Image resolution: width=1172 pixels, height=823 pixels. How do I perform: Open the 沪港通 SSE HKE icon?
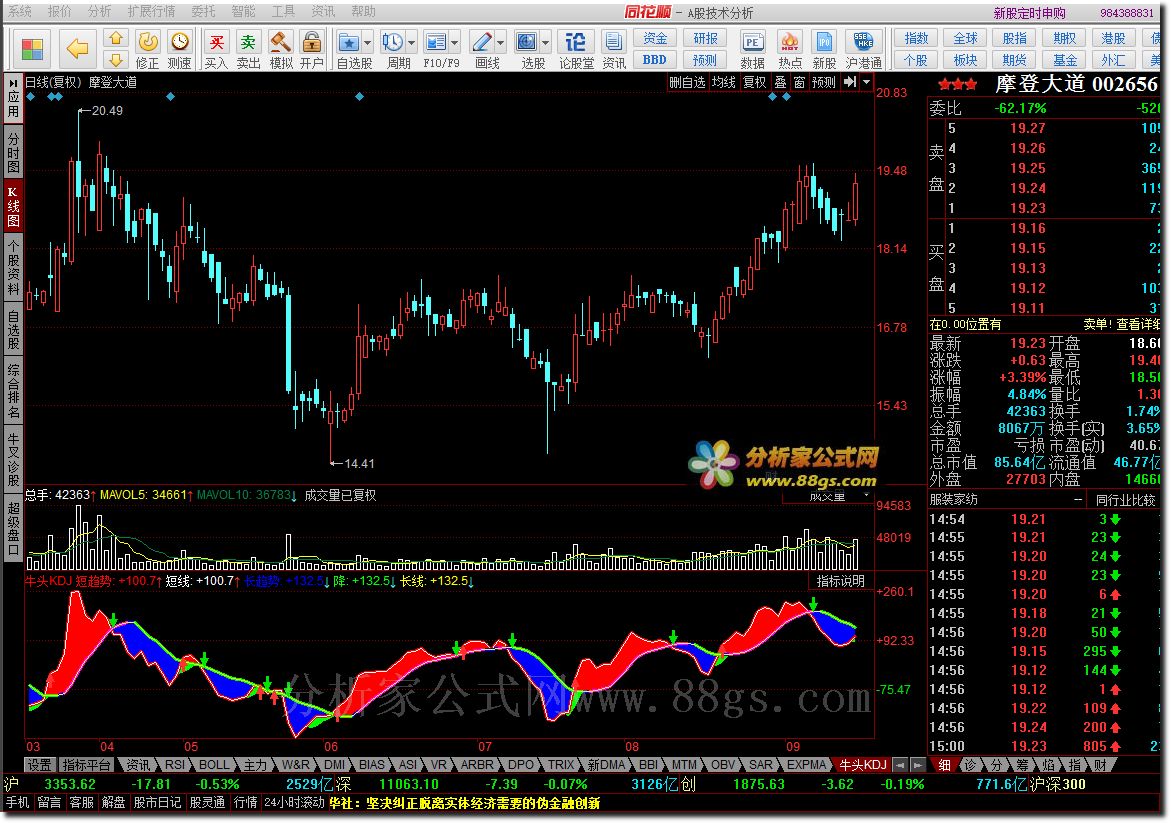coord(863,42)
